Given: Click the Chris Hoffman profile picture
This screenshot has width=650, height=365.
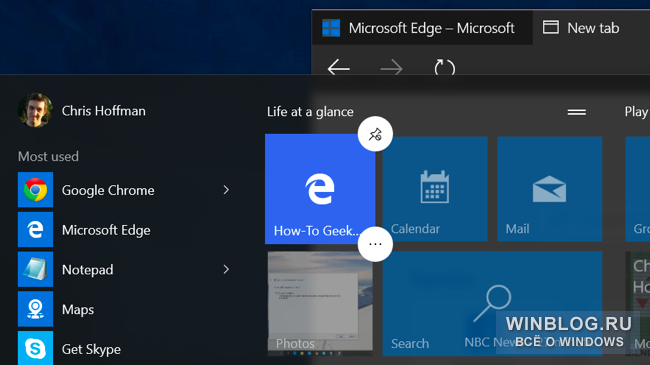Looking at the screenshot, I should point(35,110).
